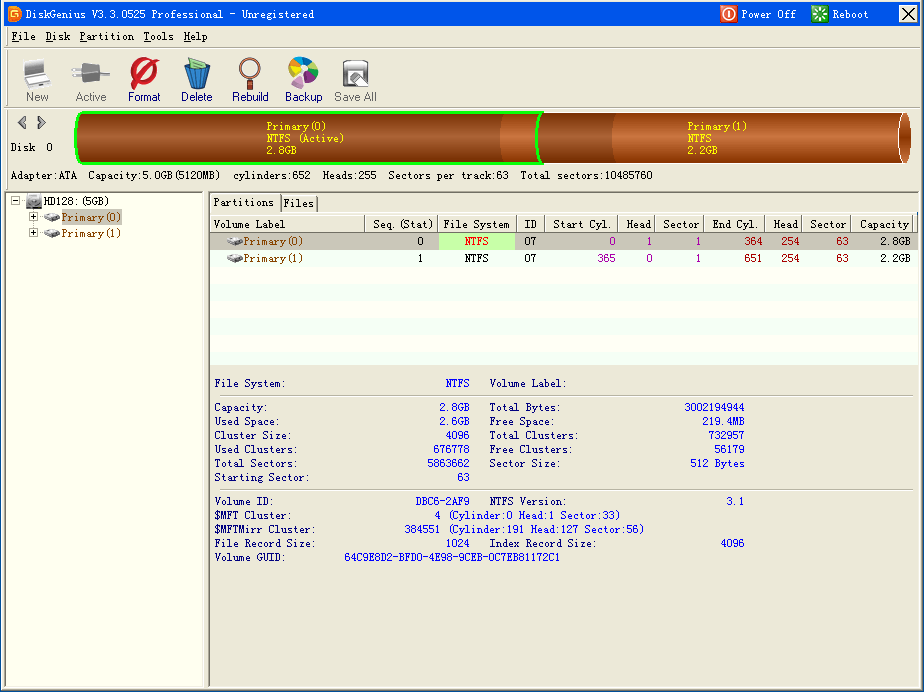This screenshot has width=924, height=692.
Task: Collapse the HD128 disk tree node
Action: pyautogui.click(x=16, y=201)
